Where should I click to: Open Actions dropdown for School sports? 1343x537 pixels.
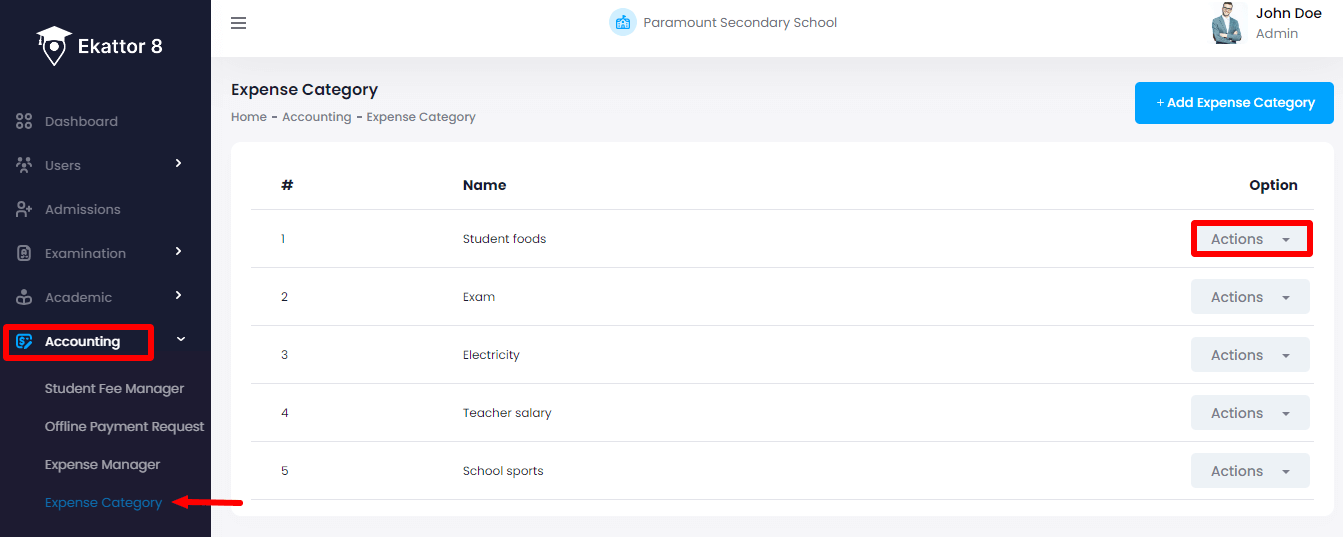click(x=1250, y=471)
